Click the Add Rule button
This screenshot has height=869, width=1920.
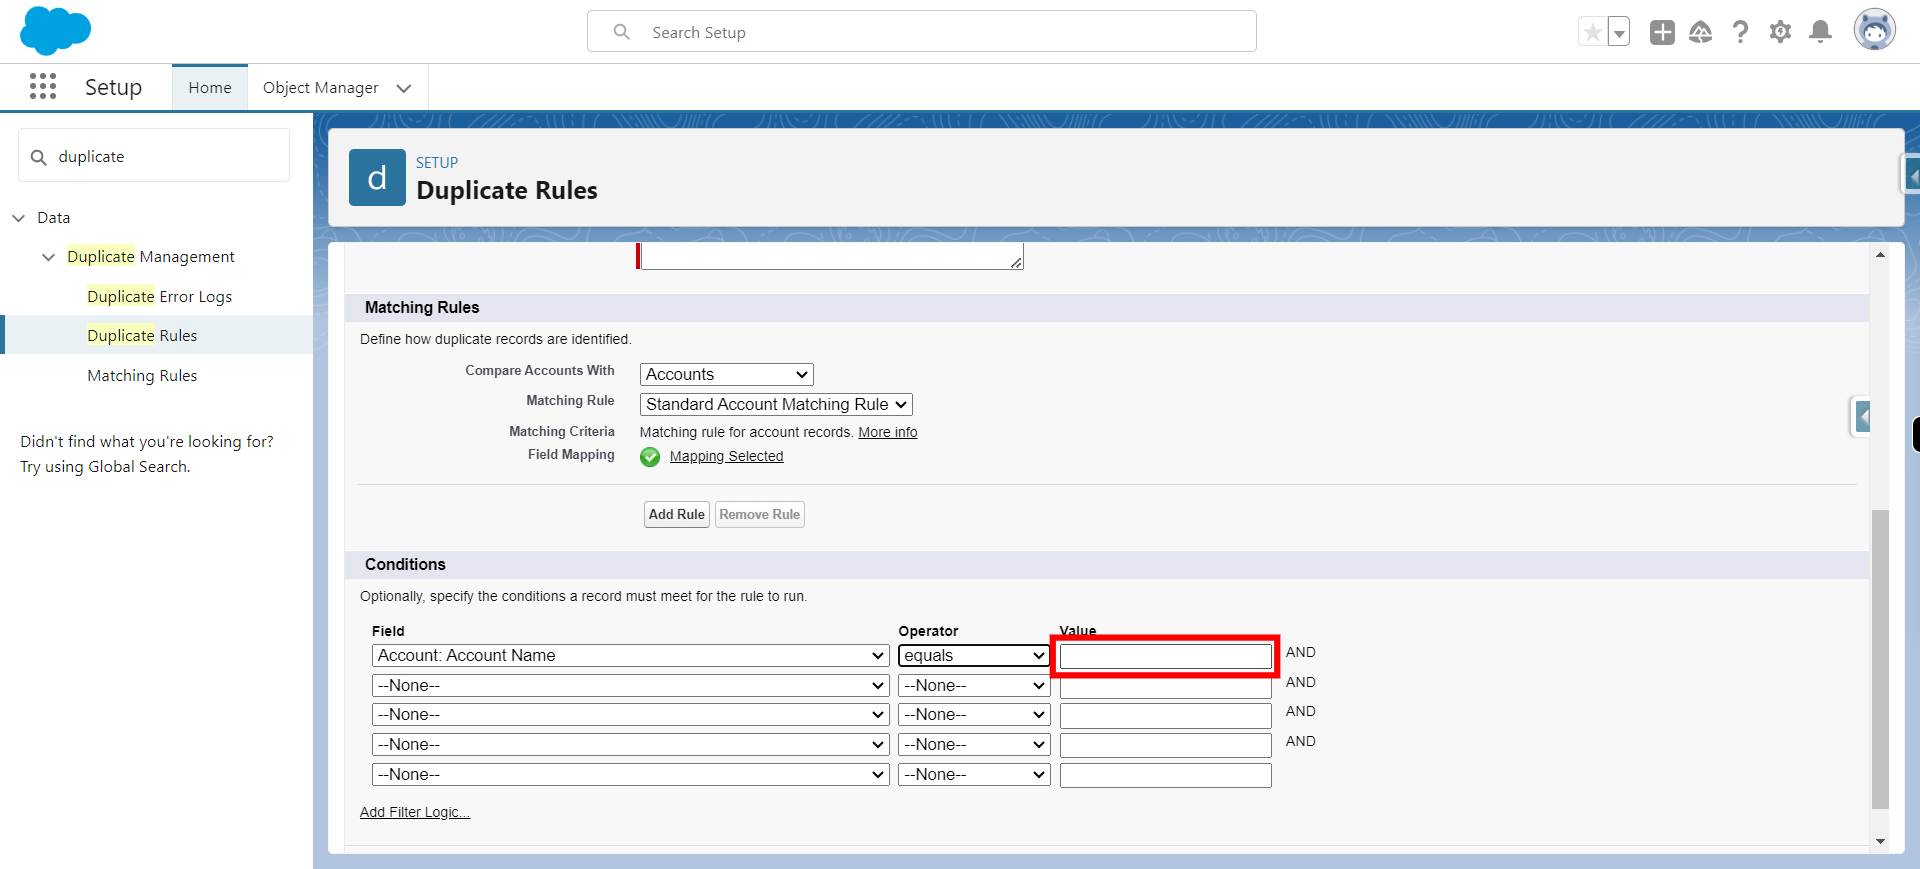(677, 515)
